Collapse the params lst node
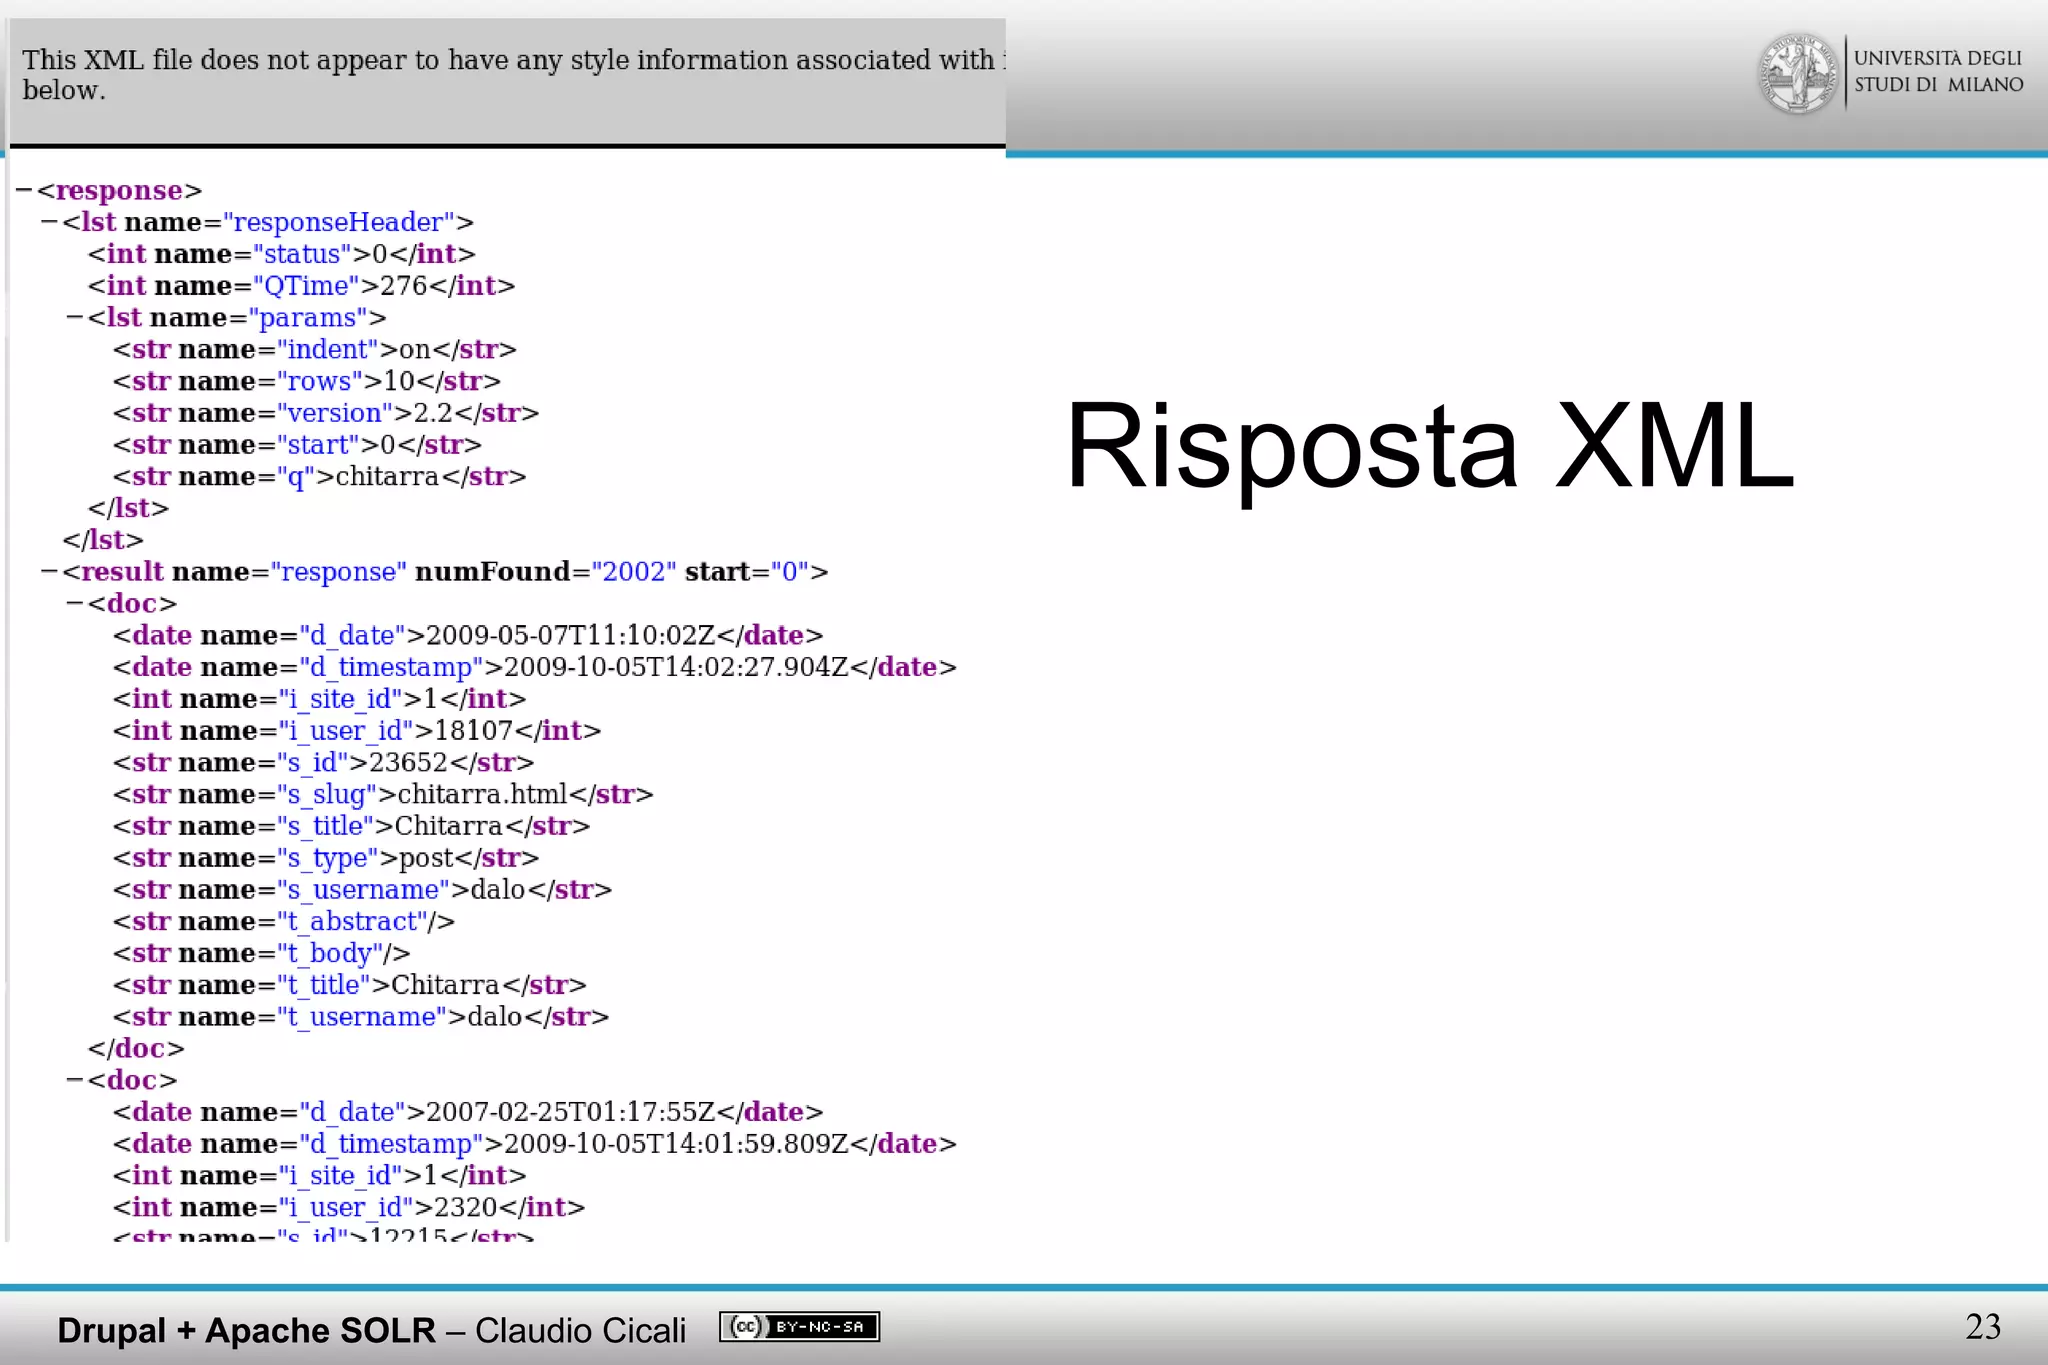The width and height of the screenshot is (2048, 1365). click(x=74, y=318)
